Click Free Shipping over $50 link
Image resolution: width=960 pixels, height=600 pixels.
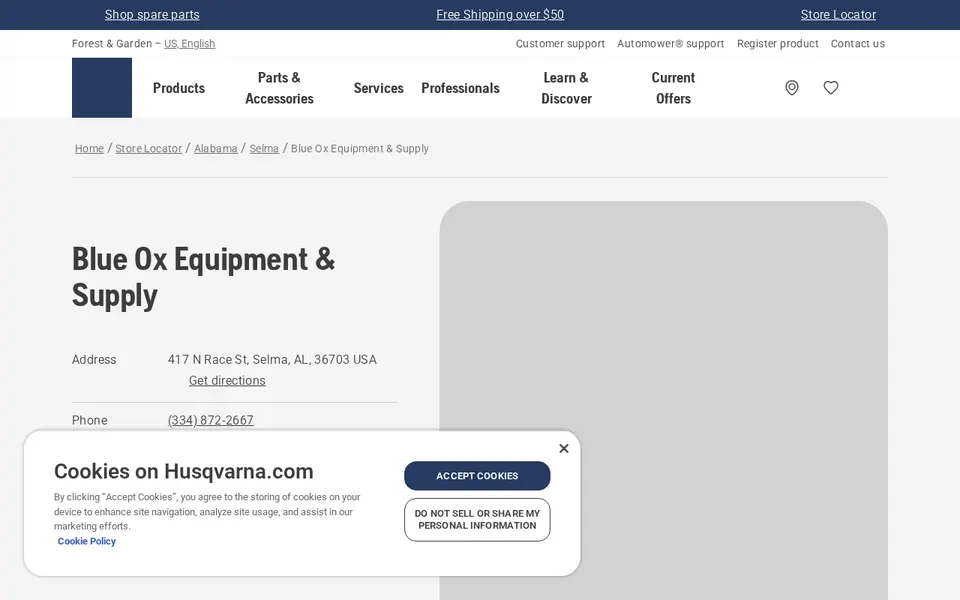(500, 15)
